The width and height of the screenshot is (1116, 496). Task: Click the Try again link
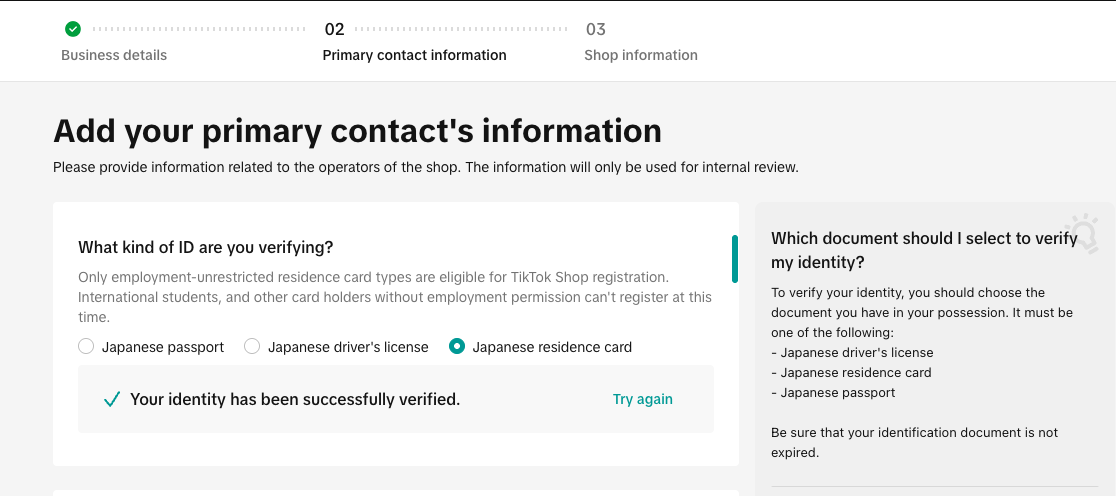tap(643, 399)
